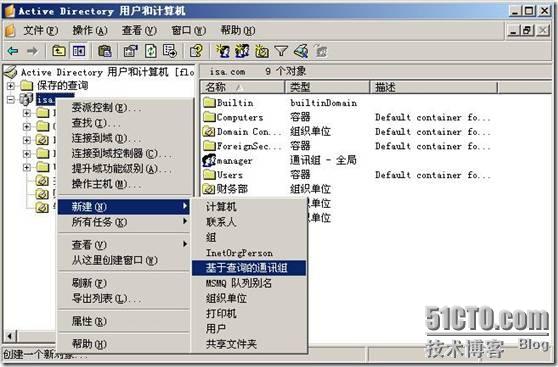Select InetOrgPerson in the submenu
The width and height of the screenshot is (558, 367).
[x=249, y=252]
